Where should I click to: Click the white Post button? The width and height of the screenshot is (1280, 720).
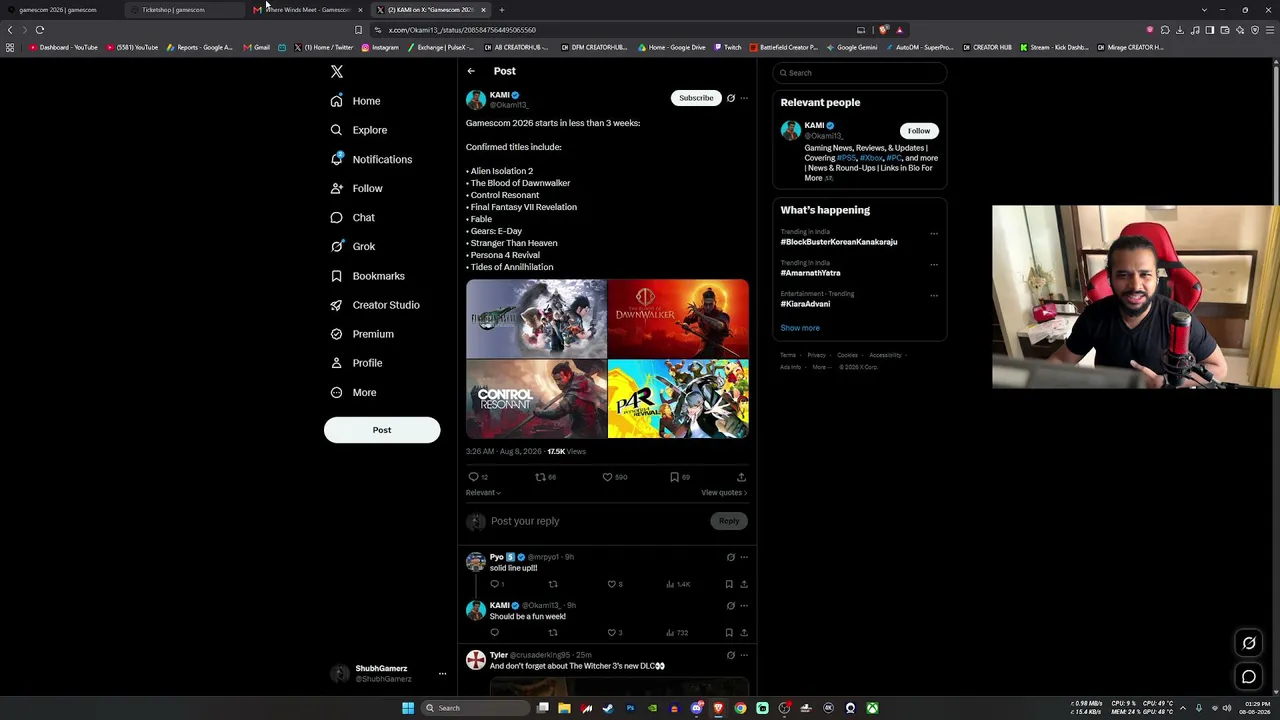tap(382, 430)
